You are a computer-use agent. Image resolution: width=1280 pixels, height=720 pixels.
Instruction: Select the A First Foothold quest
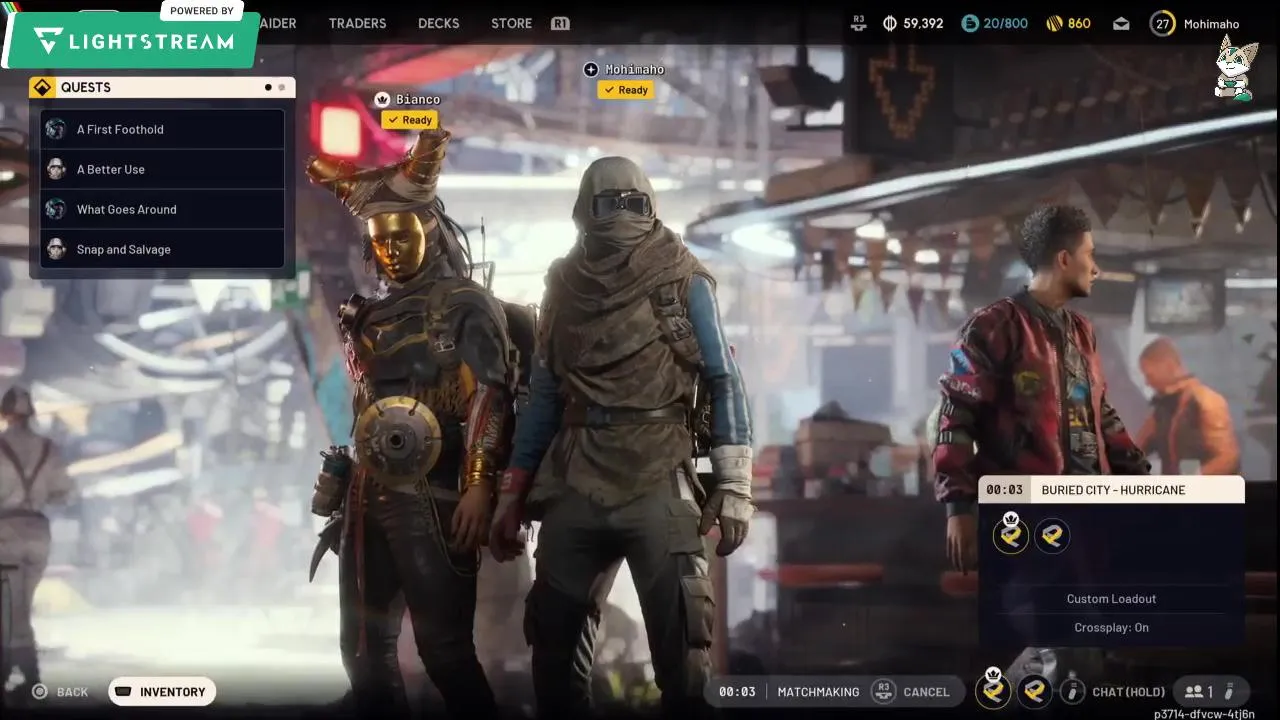point(162,129)
